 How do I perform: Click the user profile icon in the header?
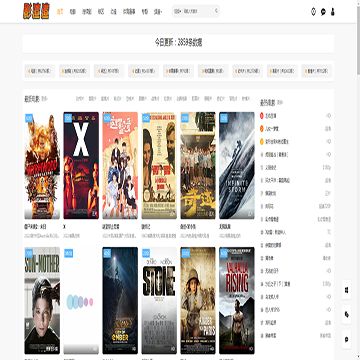332,12
